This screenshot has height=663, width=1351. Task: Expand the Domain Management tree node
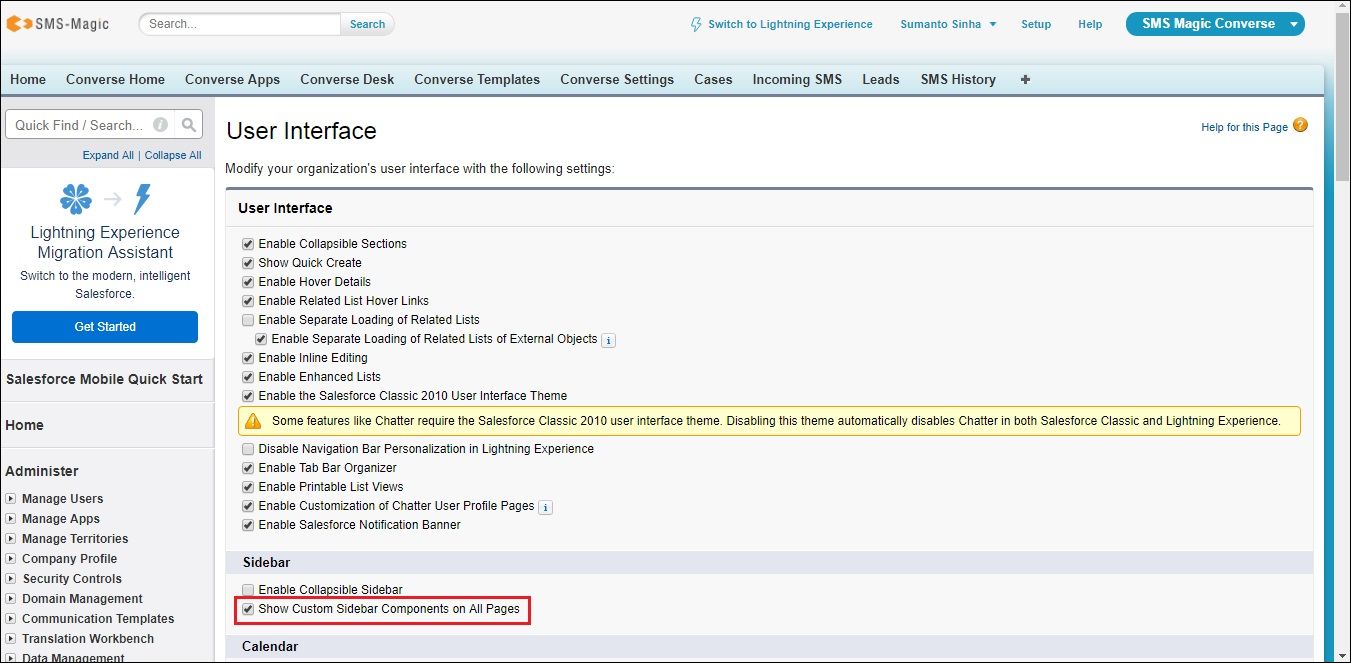11,598
